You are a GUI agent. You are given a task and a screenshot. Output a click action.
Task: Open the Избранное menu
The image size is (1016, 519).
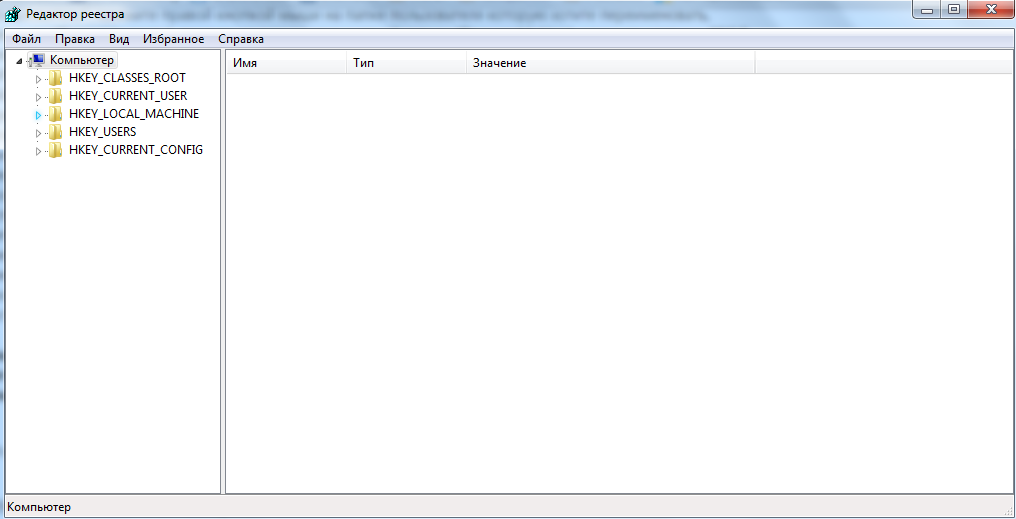[173, 39]
